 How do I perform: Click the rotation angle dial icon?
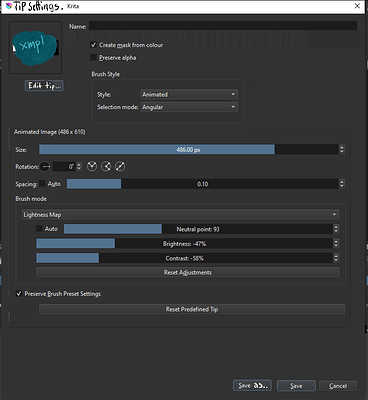coord(45,166)
